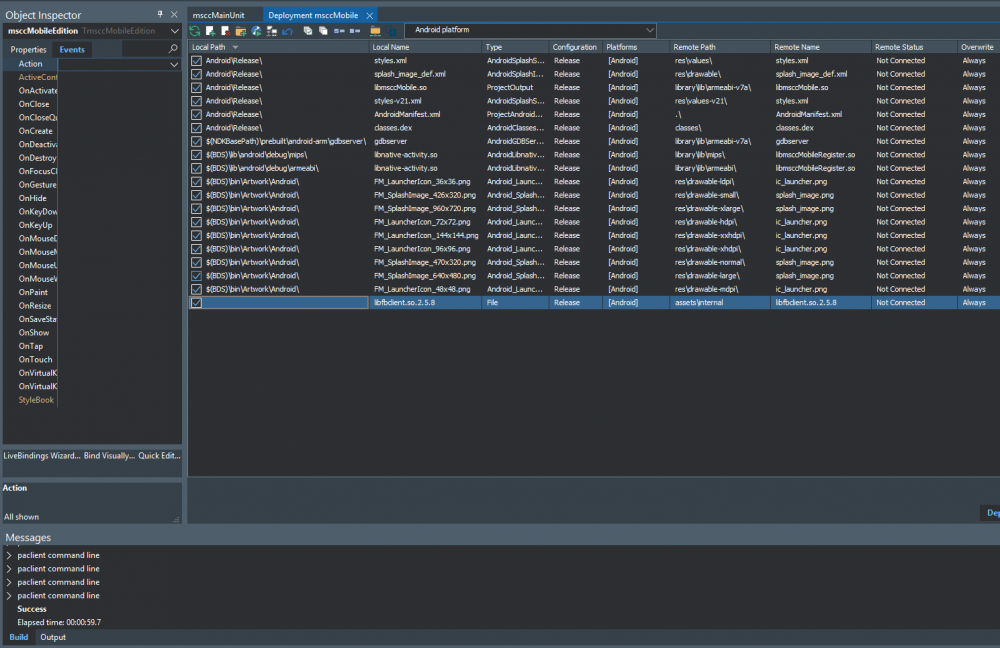Toggle the libfbclient.so.2.5.8 row checkbox
The width and height of the screenshot is (1000, 648).
pos(196,303)
